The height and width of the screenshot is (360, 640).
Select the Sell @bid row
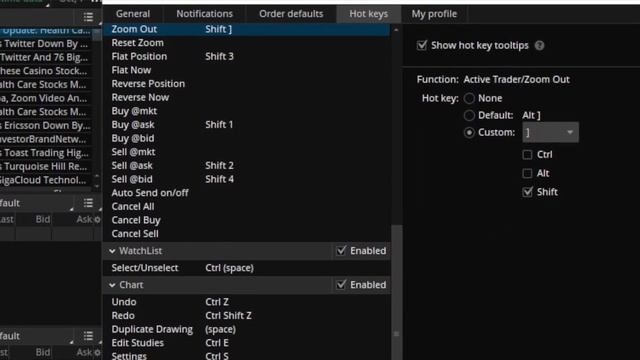click(247, 179)
